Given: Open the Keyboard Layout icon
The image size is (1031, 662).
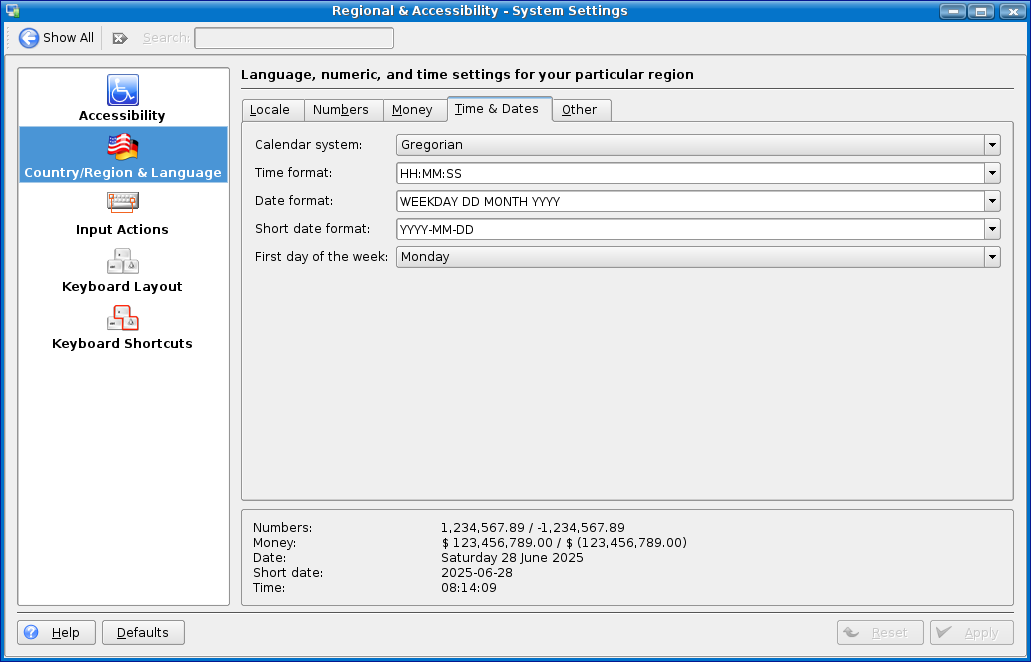Looking at the screenshot, I should [x=123, y=261].
